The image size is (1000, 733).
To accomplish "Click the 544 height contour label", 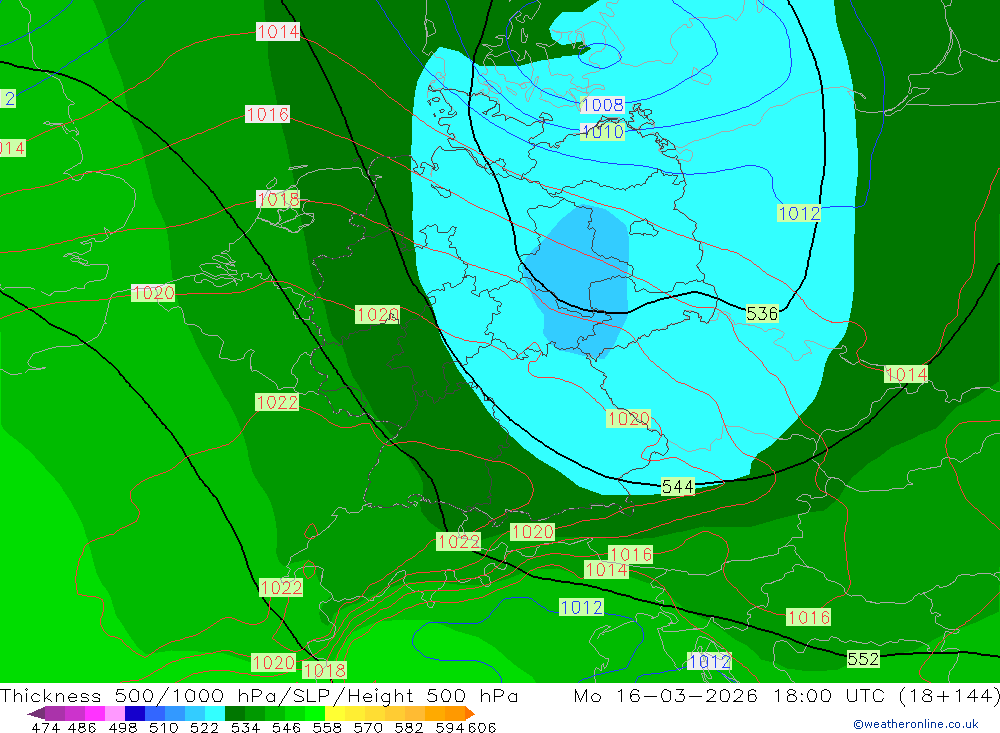I will pos(677,487).
